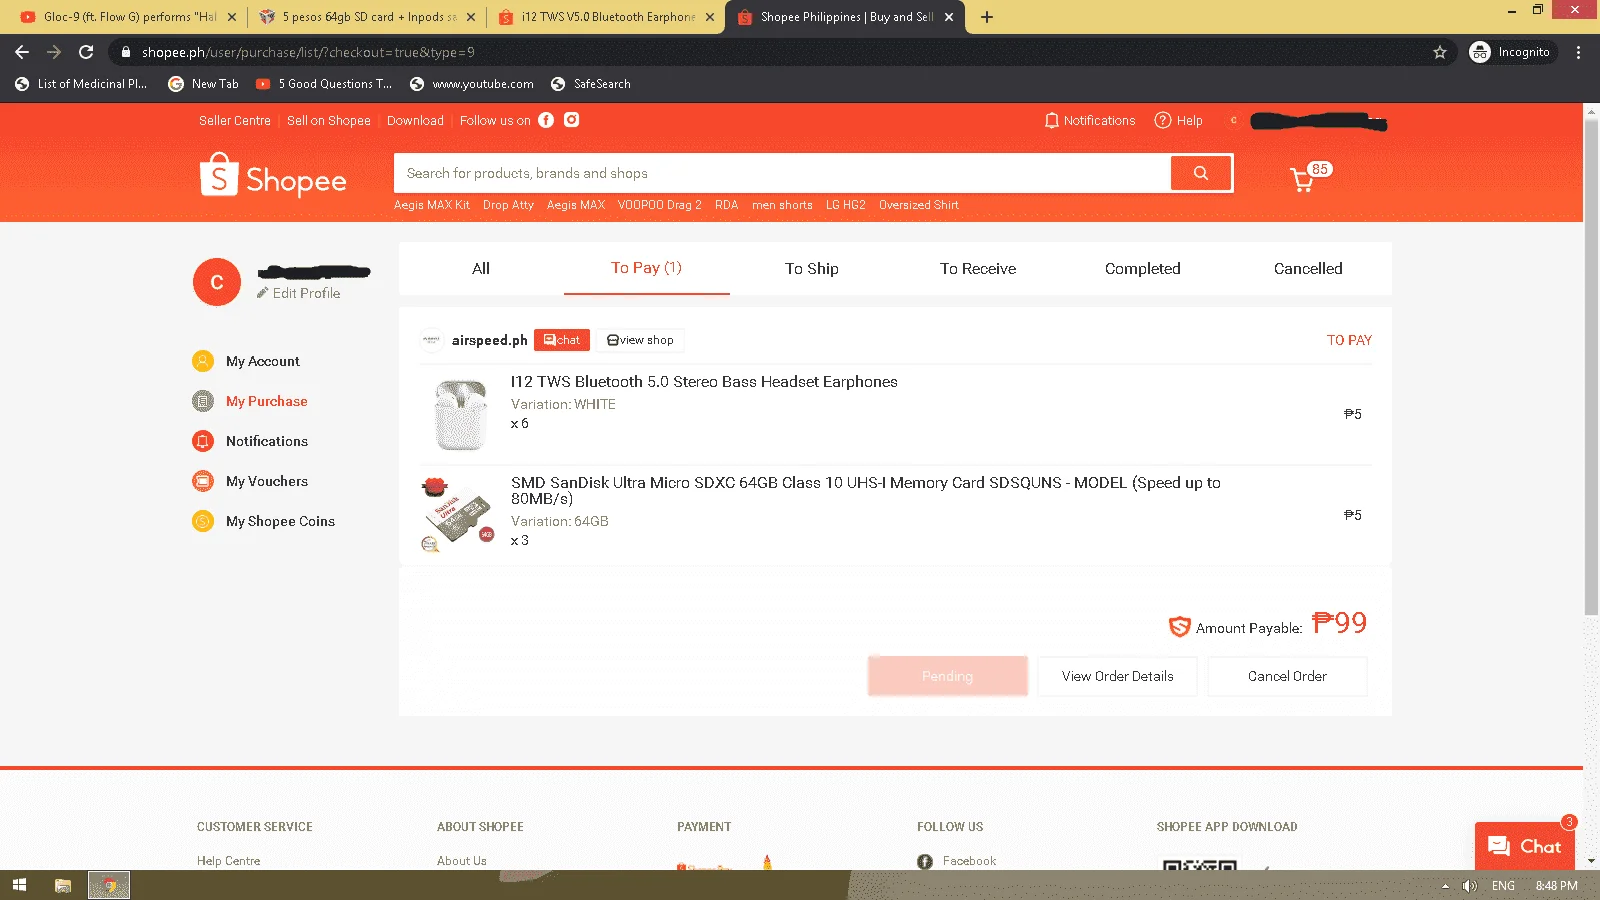1600x900 pixels.
Task: Close the Shopee Philippines browser tab
Action: [x=949, y=17]
